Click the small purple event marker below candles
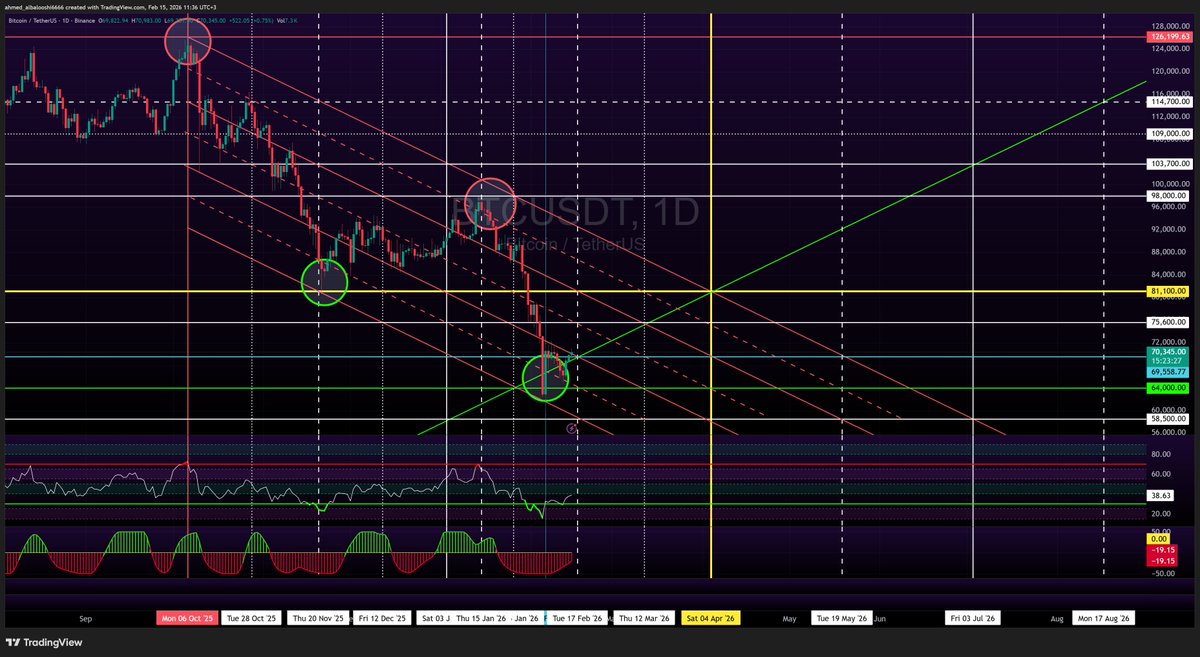 point(571,427)
